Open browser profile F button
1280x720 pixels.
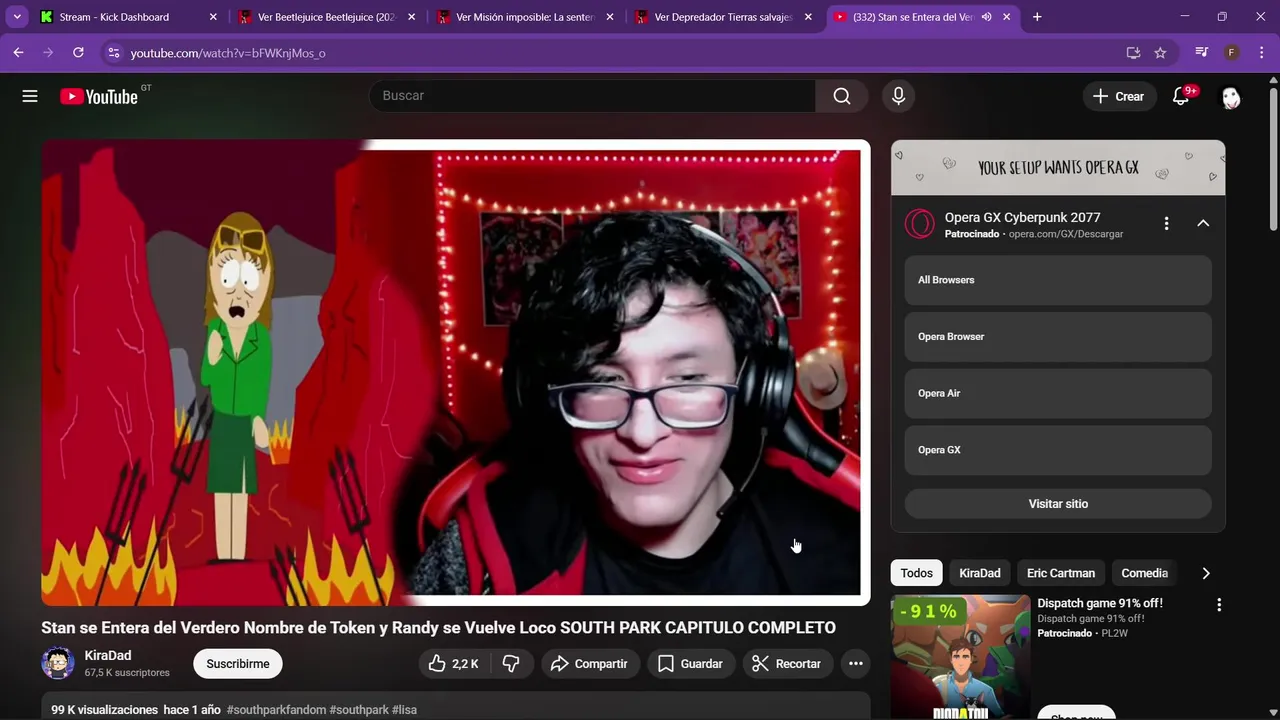[1232, 52]
